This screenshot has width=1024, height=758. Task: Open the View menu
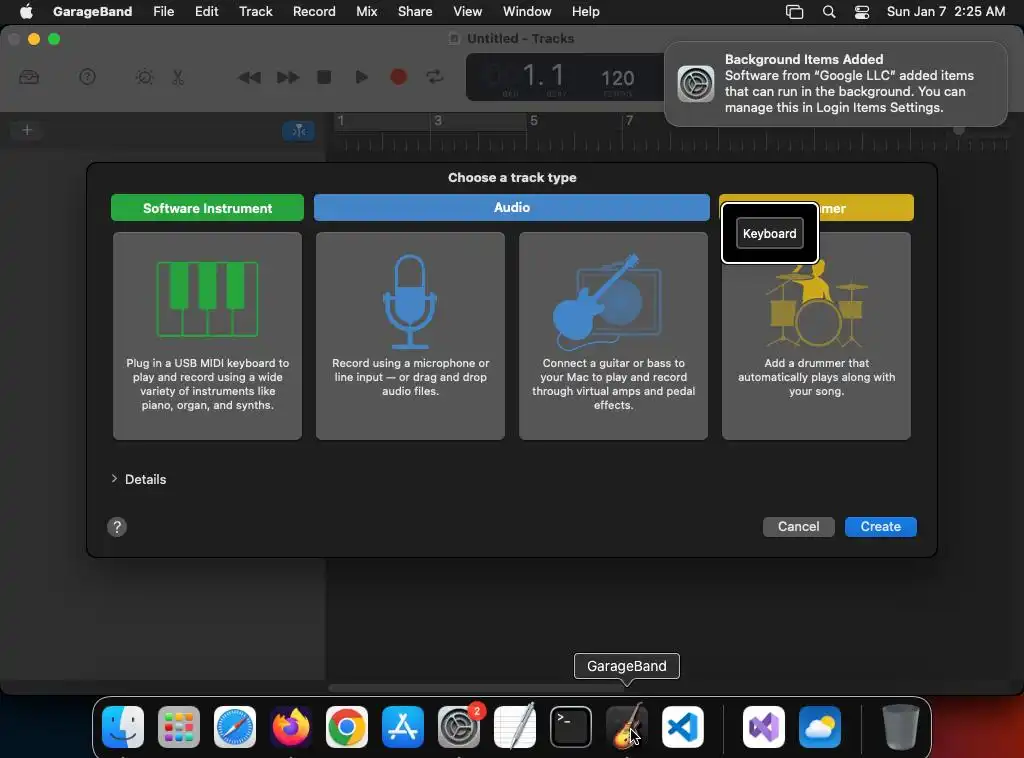[468, 11]
